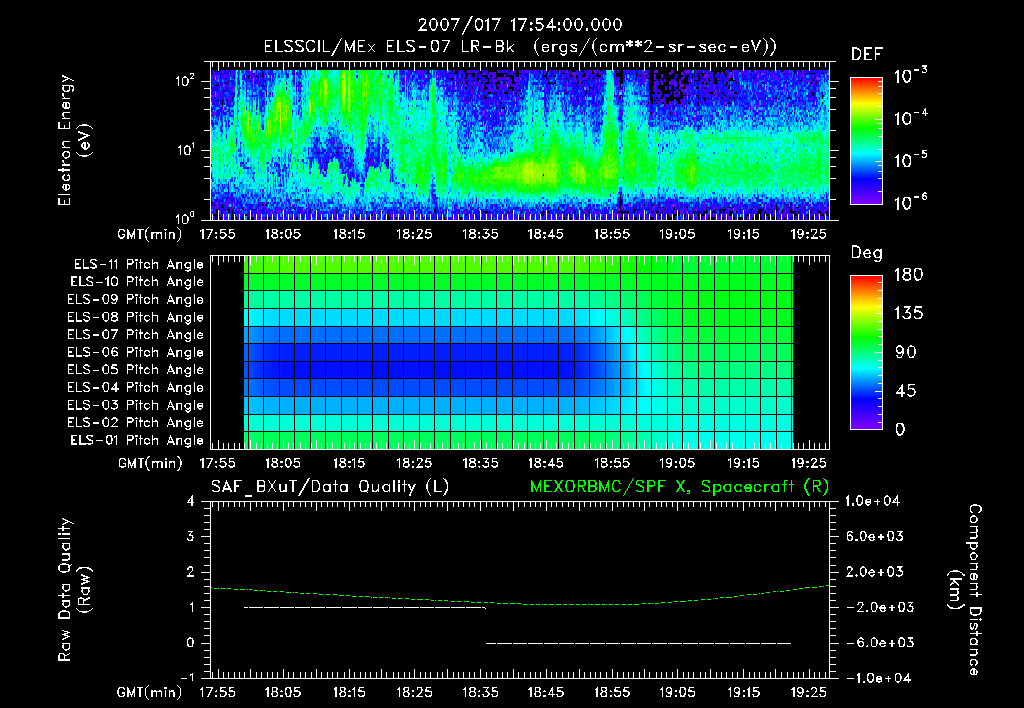Select the ELS-04 Pitch Angle row label

pyautogui.click(x=136, y=387)
